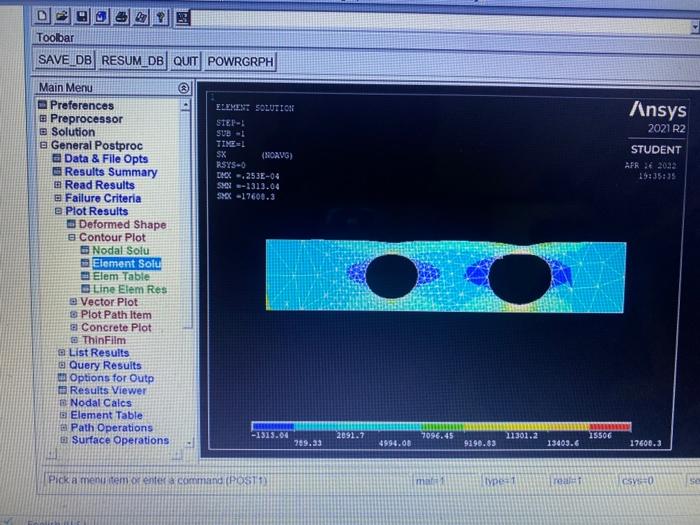Click the Open file toolbar icon
This screenshot has height=525, width=700.
[x=62, y=17]
